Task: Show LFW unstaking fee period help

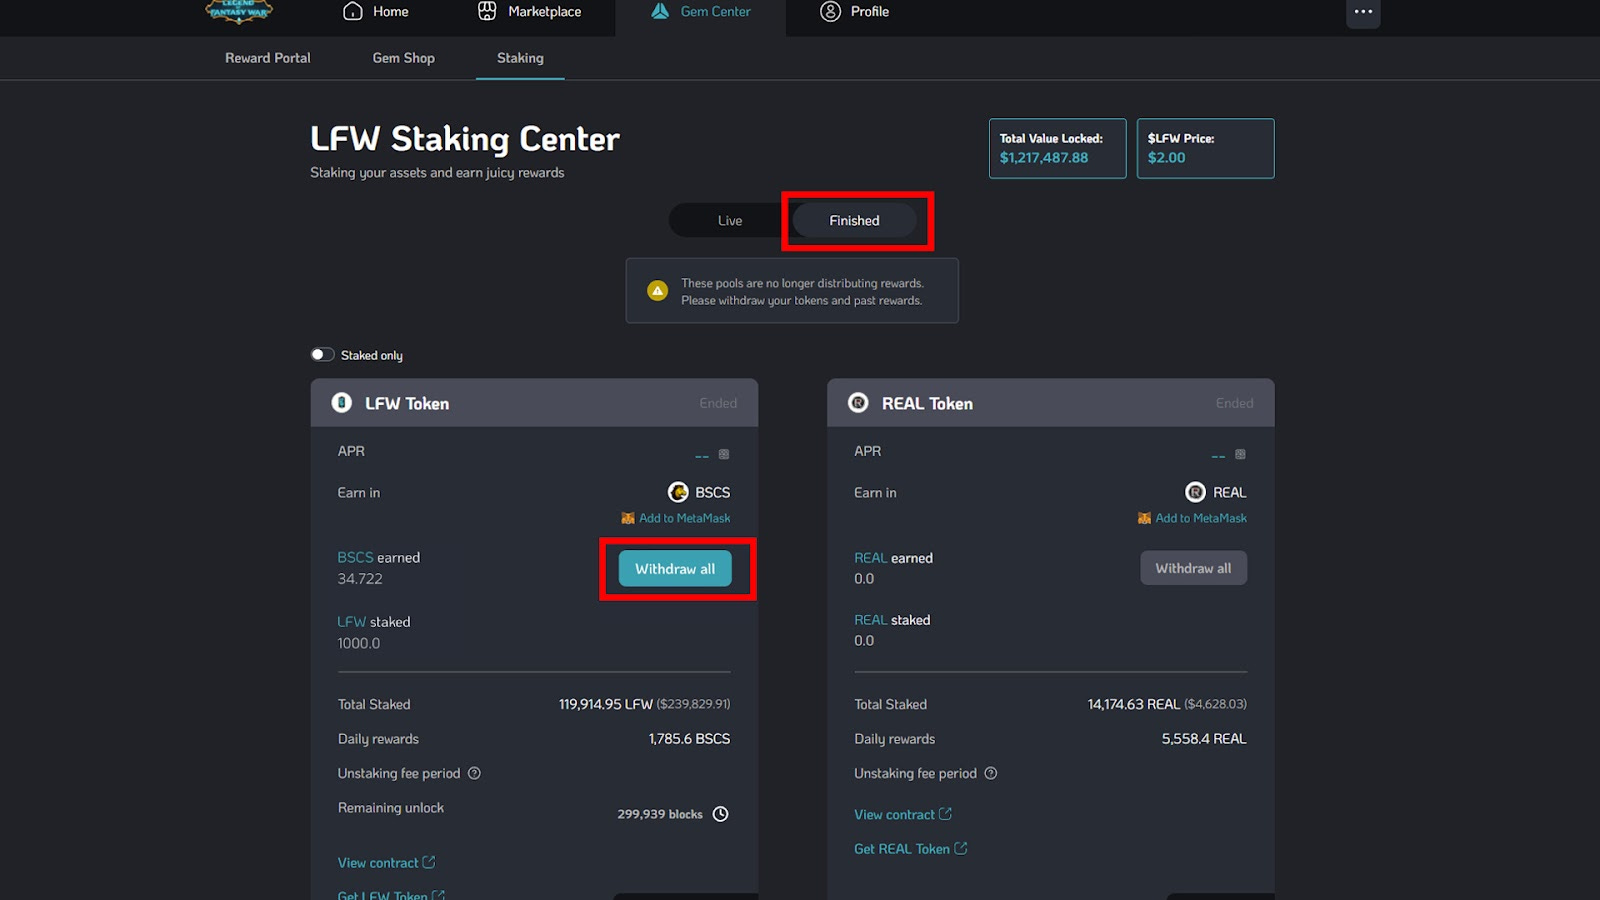Action: point(475,773)
